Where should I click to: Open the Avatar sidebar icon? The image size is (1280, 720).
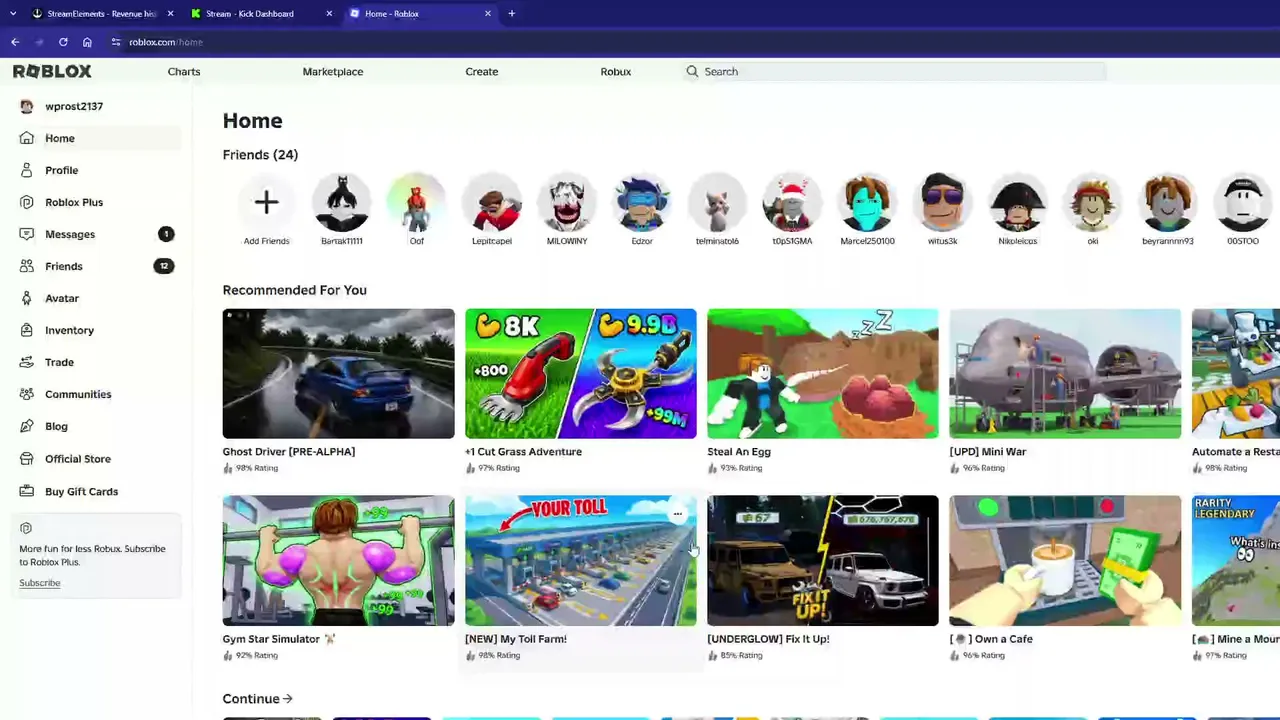(x=26, y=298)
